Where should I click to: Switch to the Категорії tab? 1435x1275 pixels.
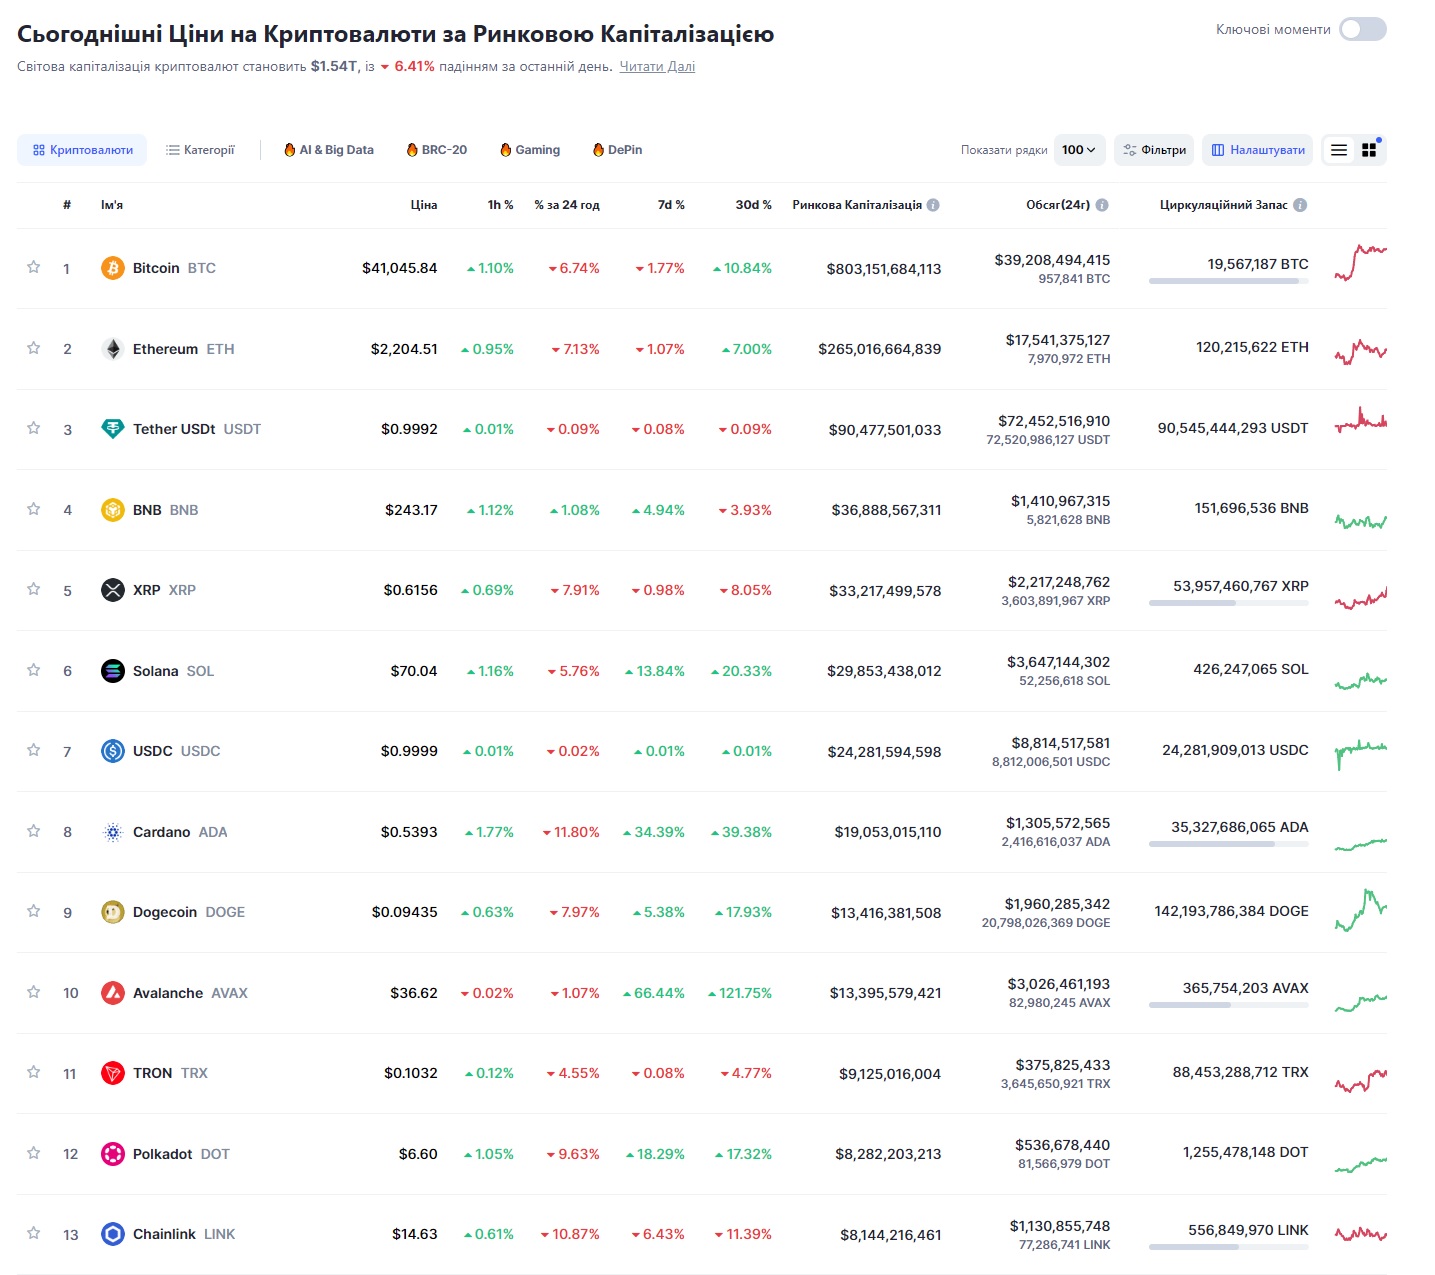click(200, 150)
